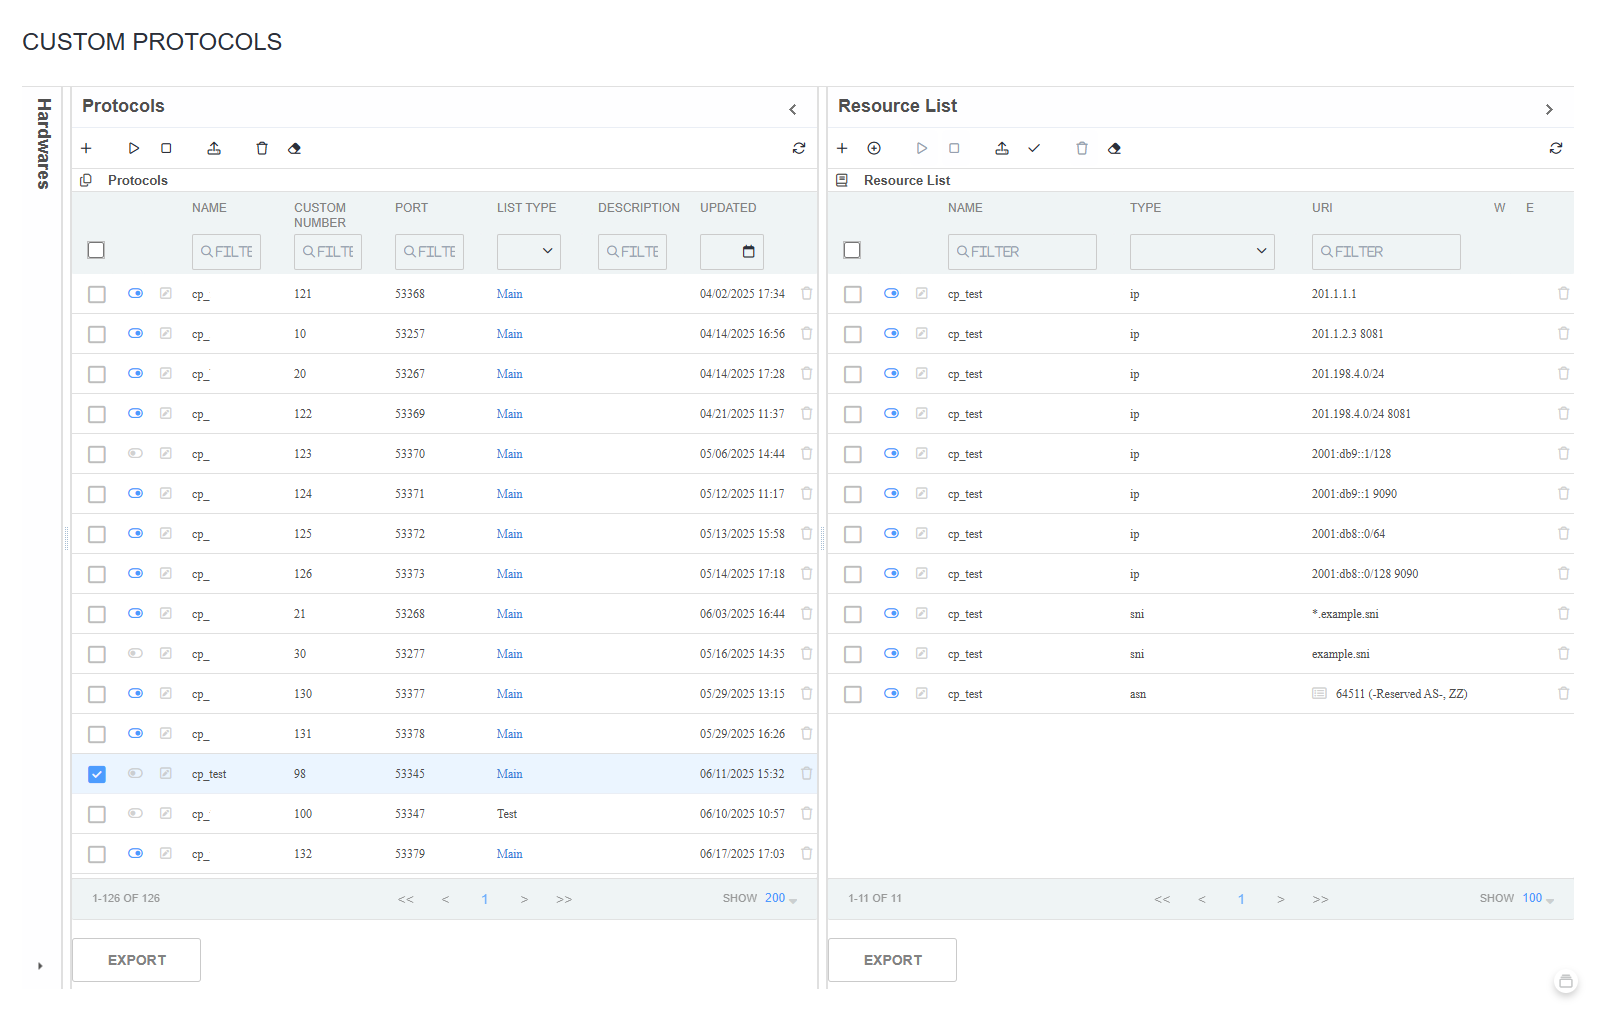Edit the protocol with custom number 121
The height and width of the screenshot is (1012, 1597).
pyautogui.click(x=166, y=294)
